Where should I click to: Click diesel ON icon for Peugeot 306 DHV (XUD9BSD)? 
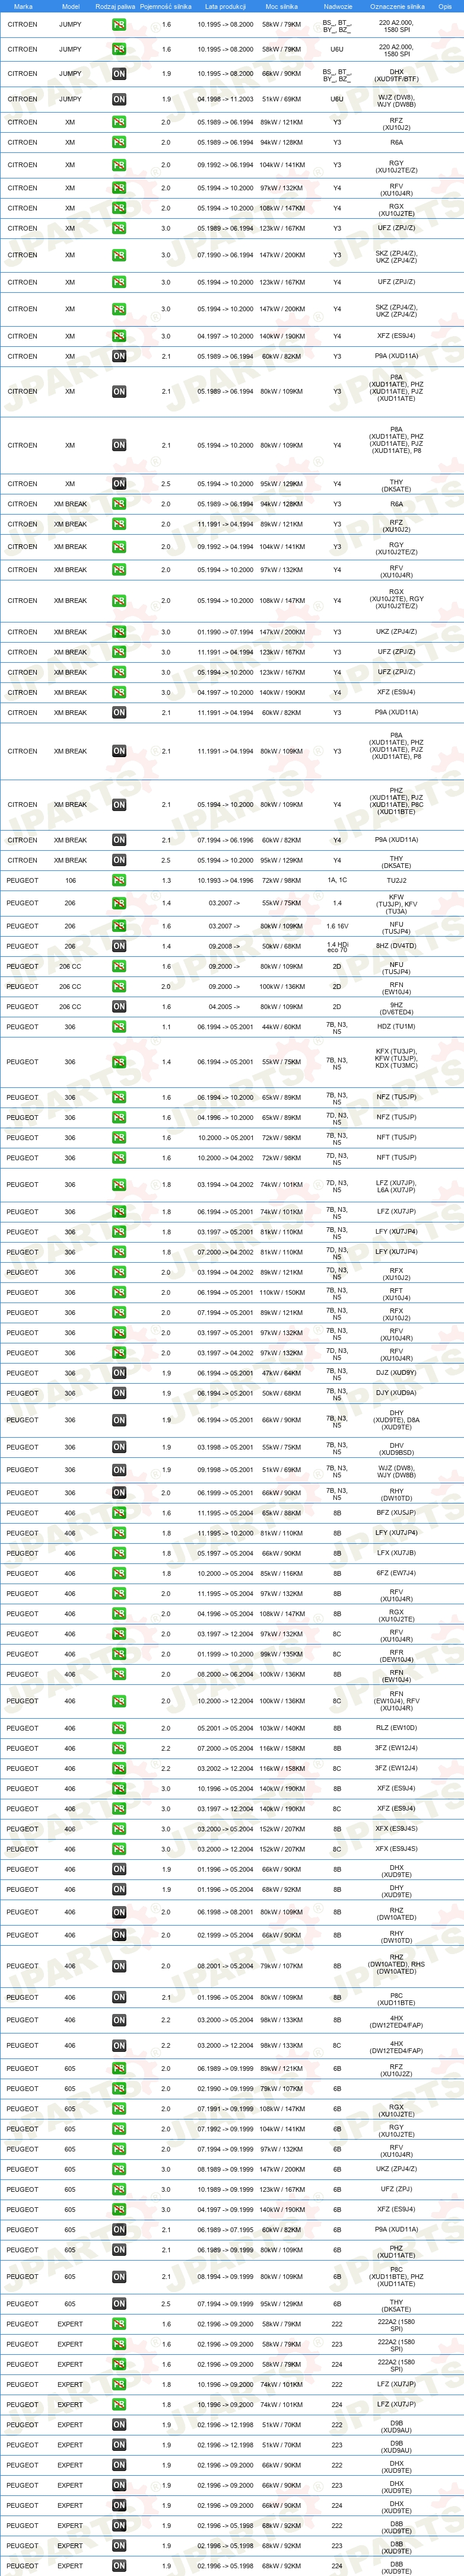tap(119, 1447)
